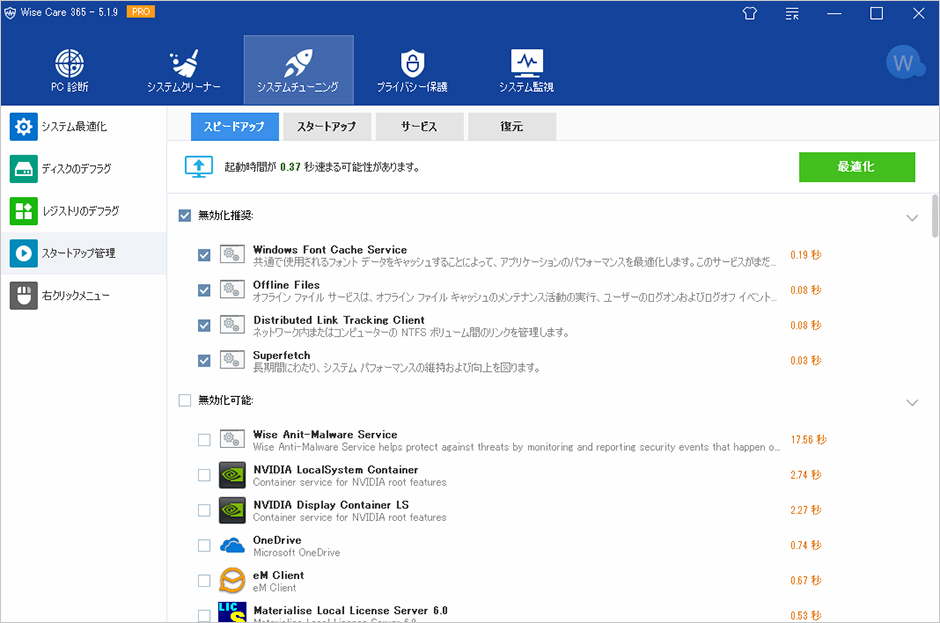Image resolution: width=940 pixels, height=623 pixels.
Task: Select ディスクのデフラグ disk icon
Action: (x=23, y=169)
